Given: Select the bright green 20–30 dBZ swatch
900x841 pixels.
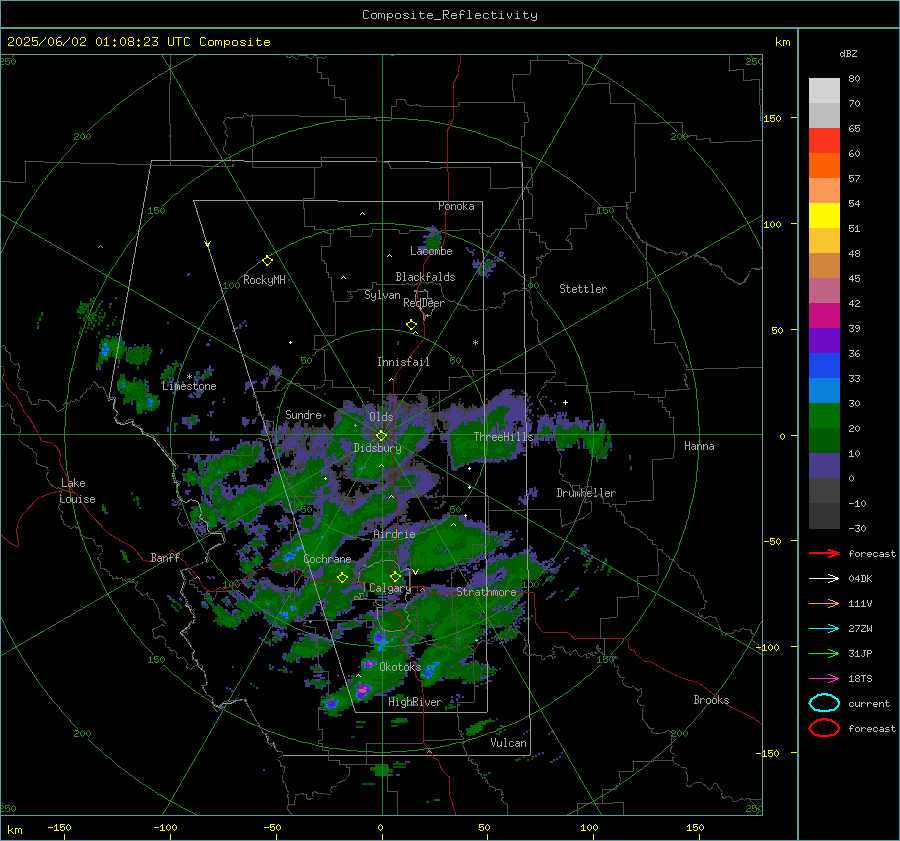Looking at the screenshot, I should (x=824, y=416).
